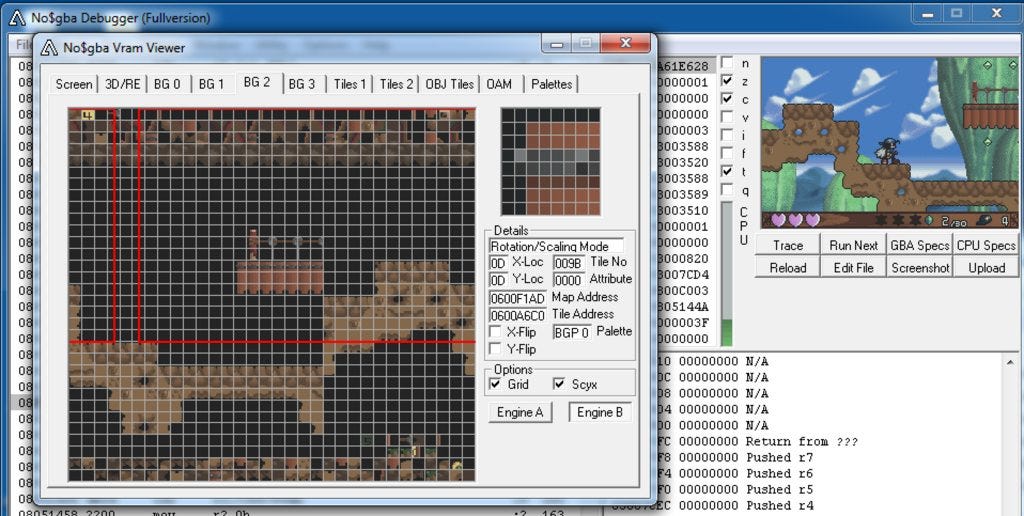The image size is (1024, 516).
Task: Click the Map Address field
Action: pos(518,298)
